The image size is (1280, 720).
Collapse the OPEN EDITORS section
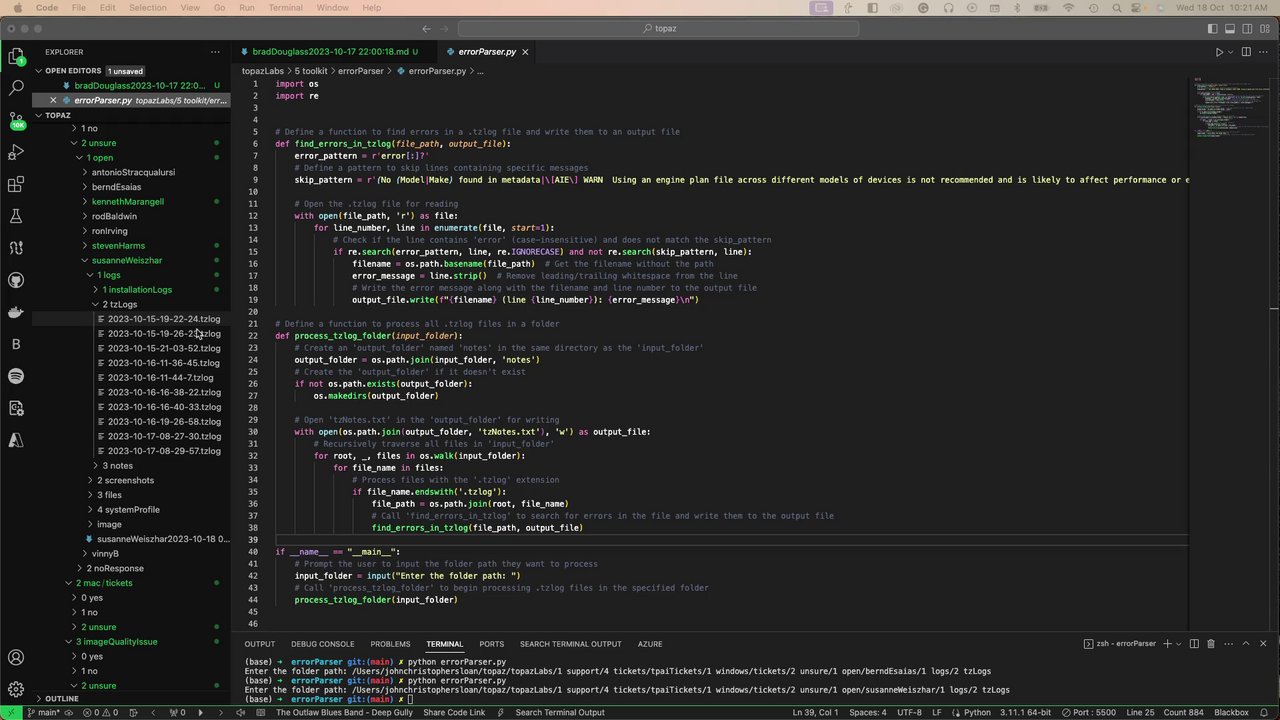pyautogui.click(x=38, y=71)
